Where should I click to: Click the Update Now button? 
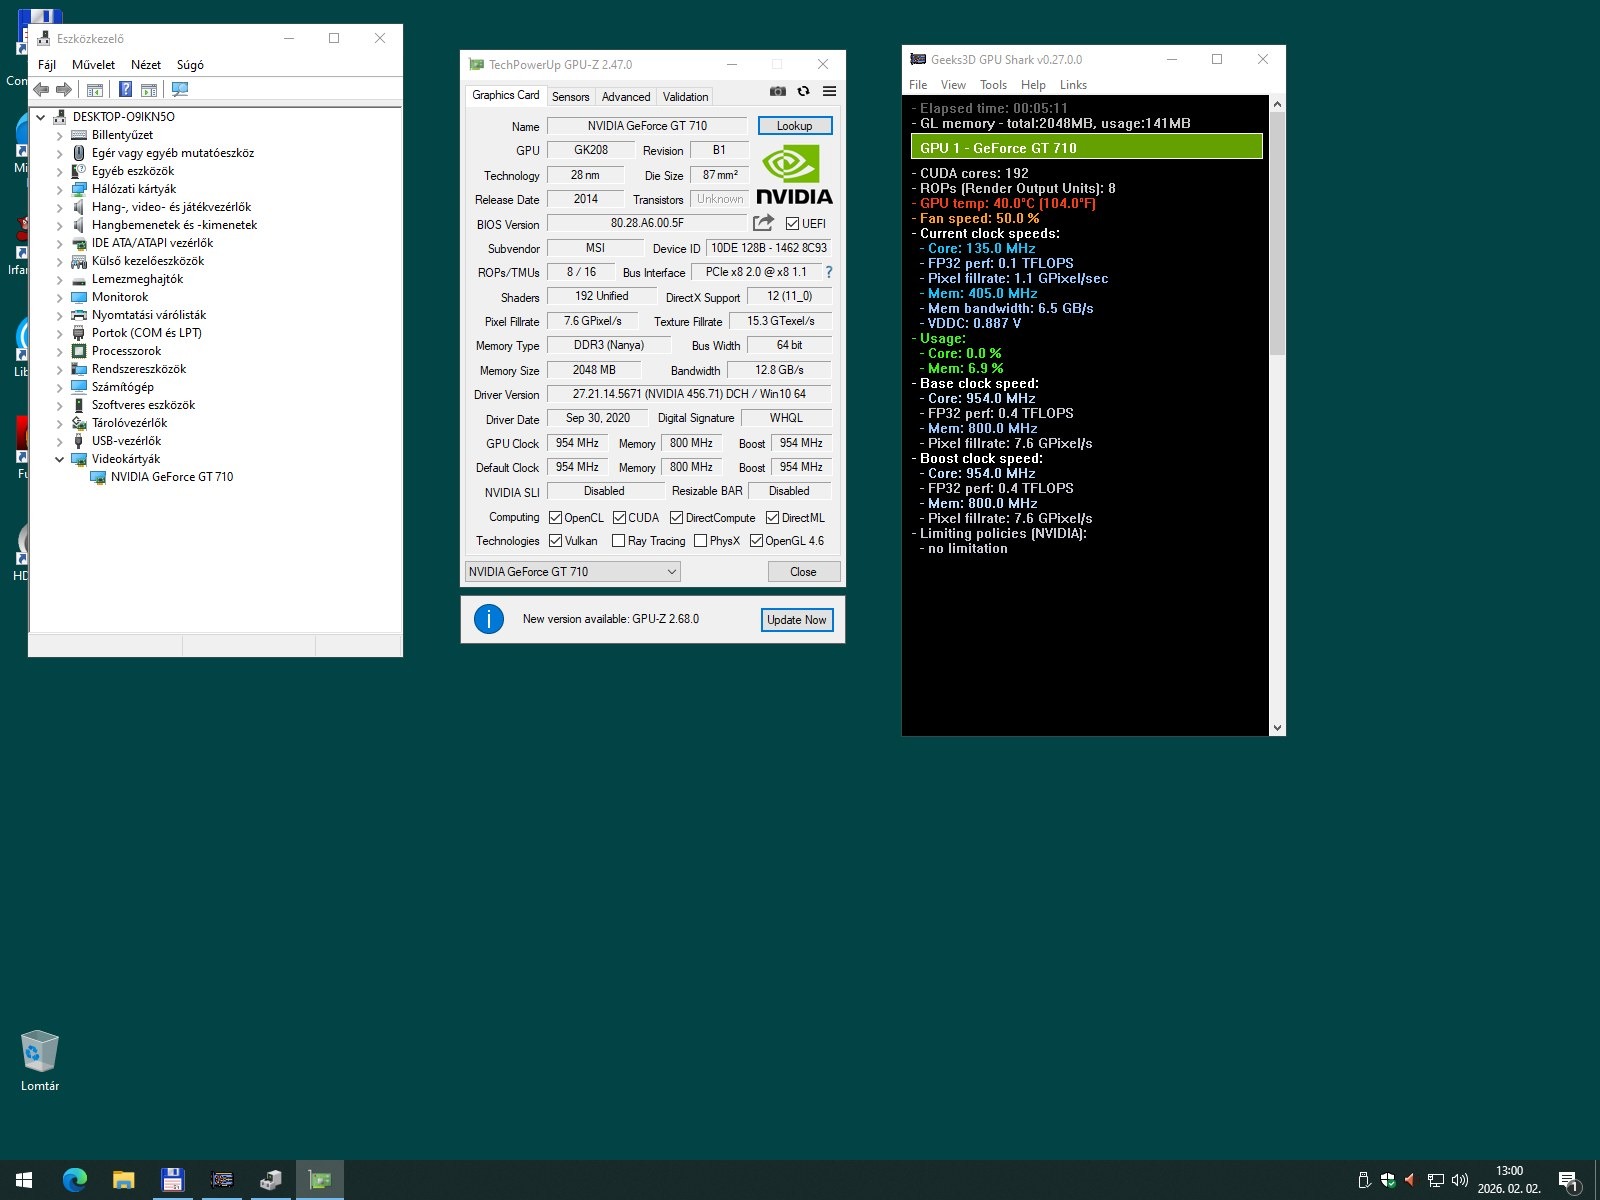point(797,620)
